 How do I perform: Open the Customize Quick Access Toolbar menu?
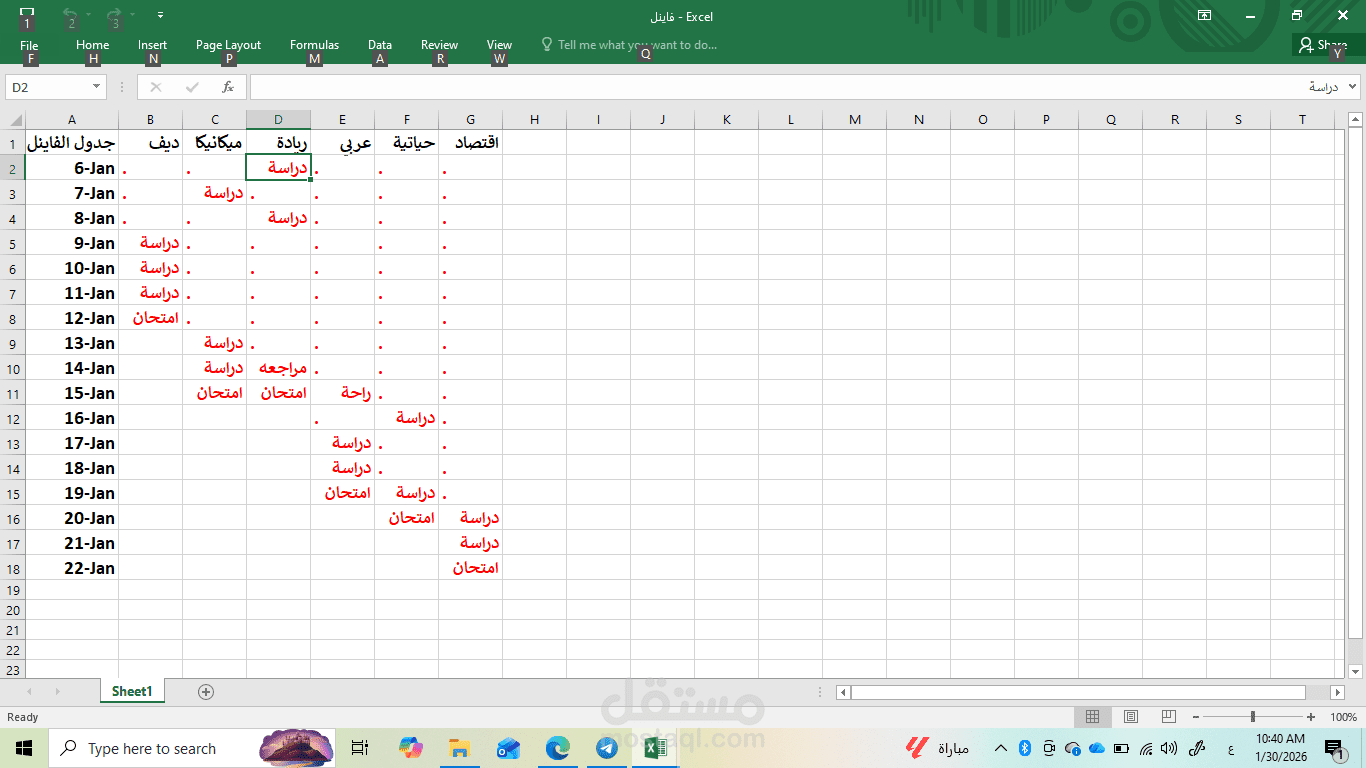[x=161, y=15]
